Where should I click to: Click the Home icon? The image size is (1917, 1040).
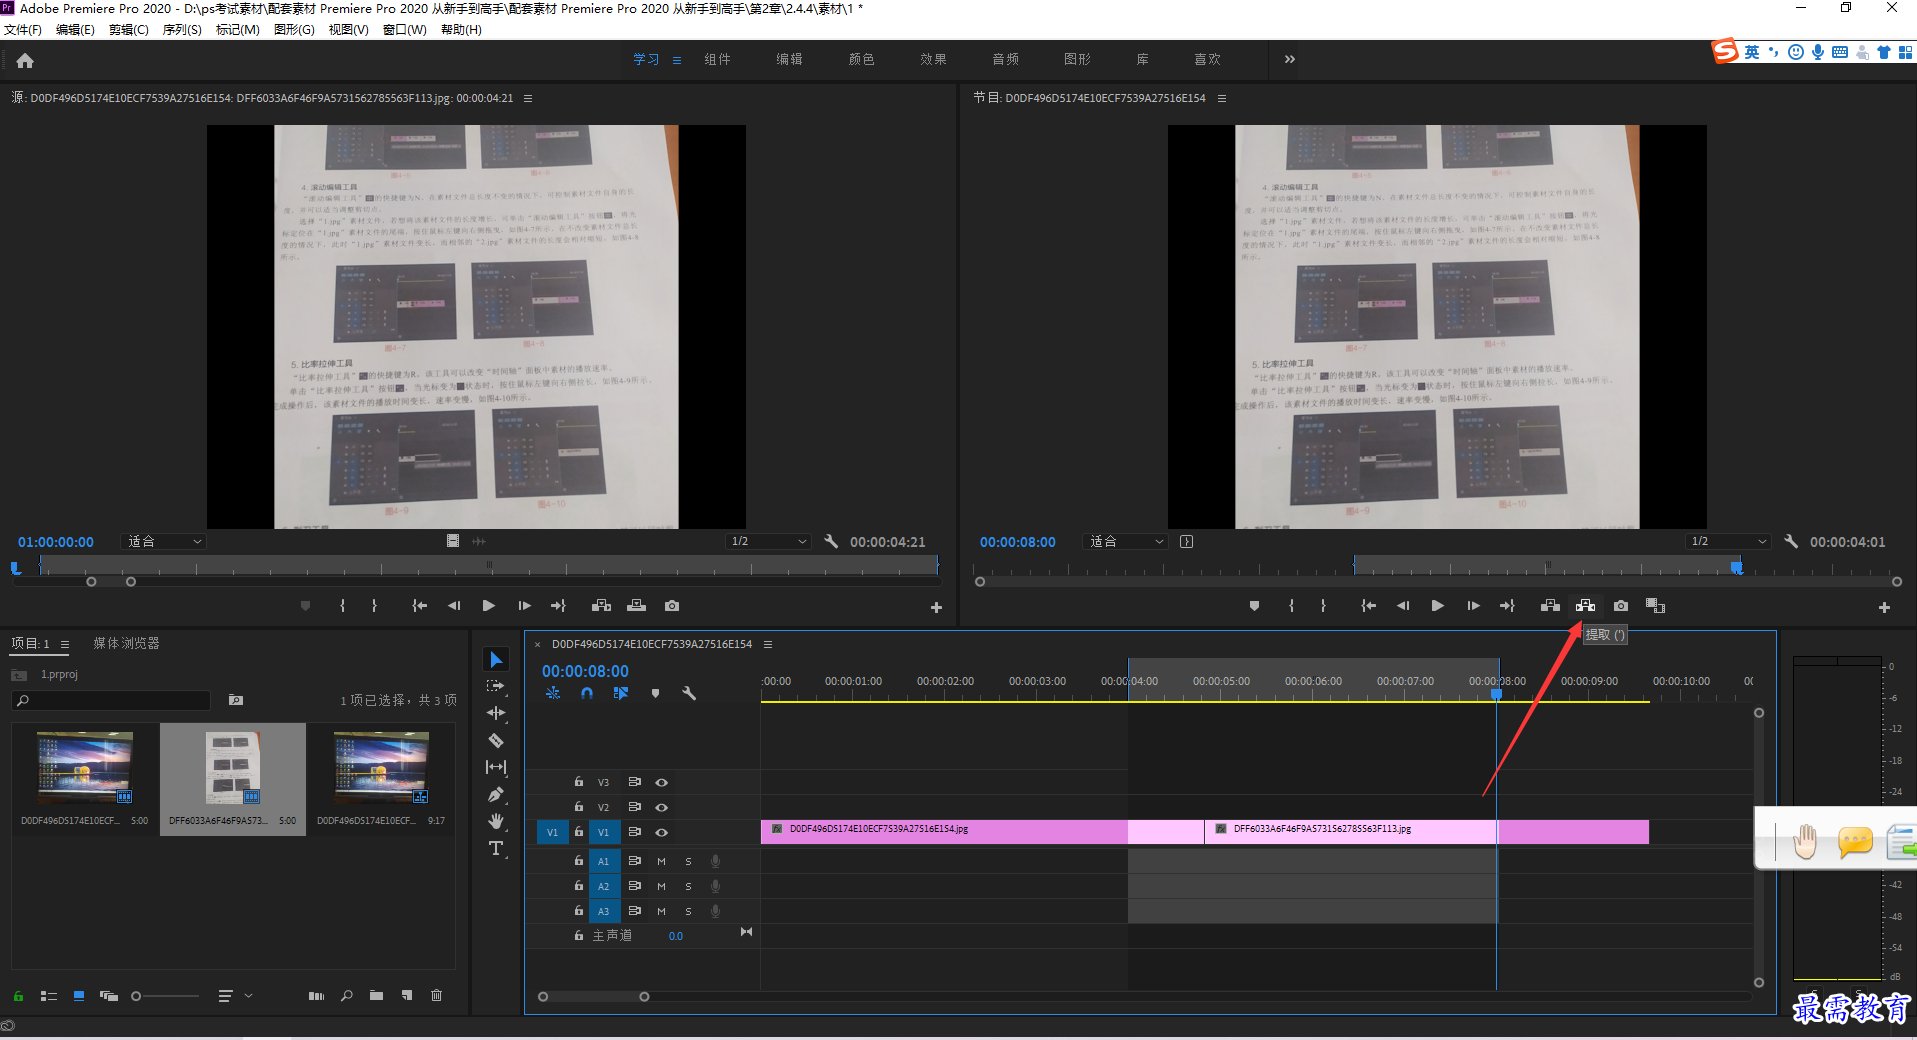click(25, 60)
